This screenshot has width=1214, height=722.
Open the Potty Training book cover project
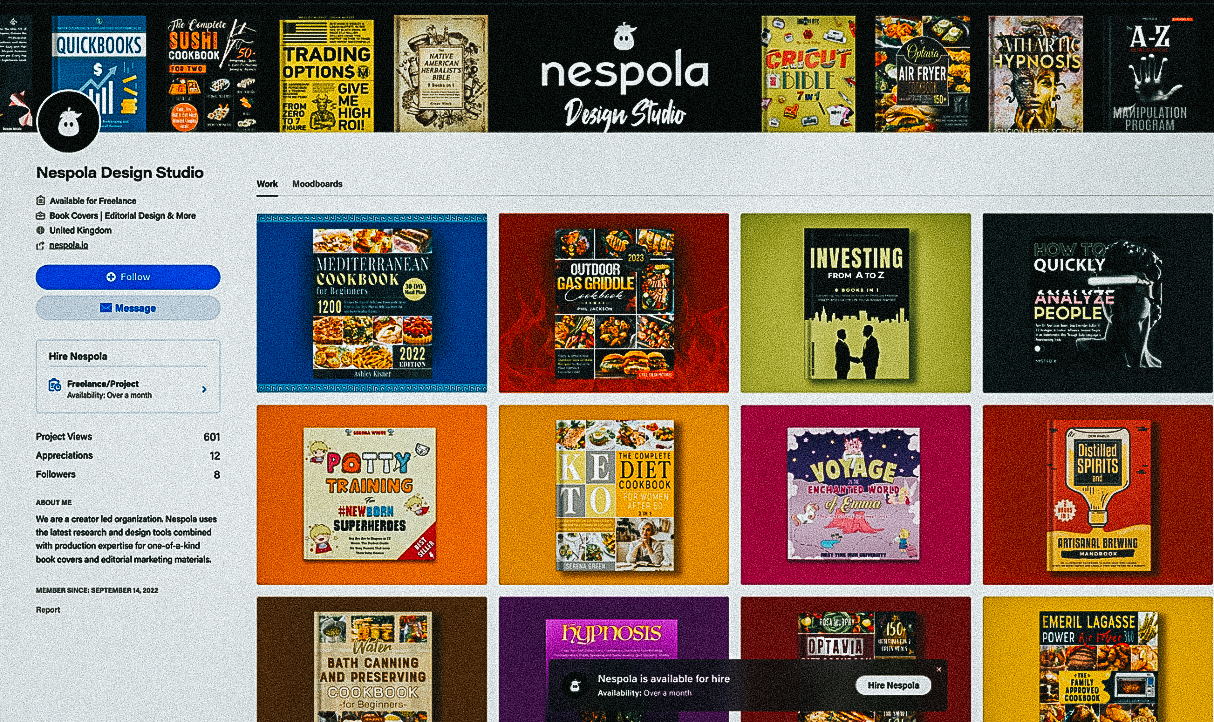(372, 495)
